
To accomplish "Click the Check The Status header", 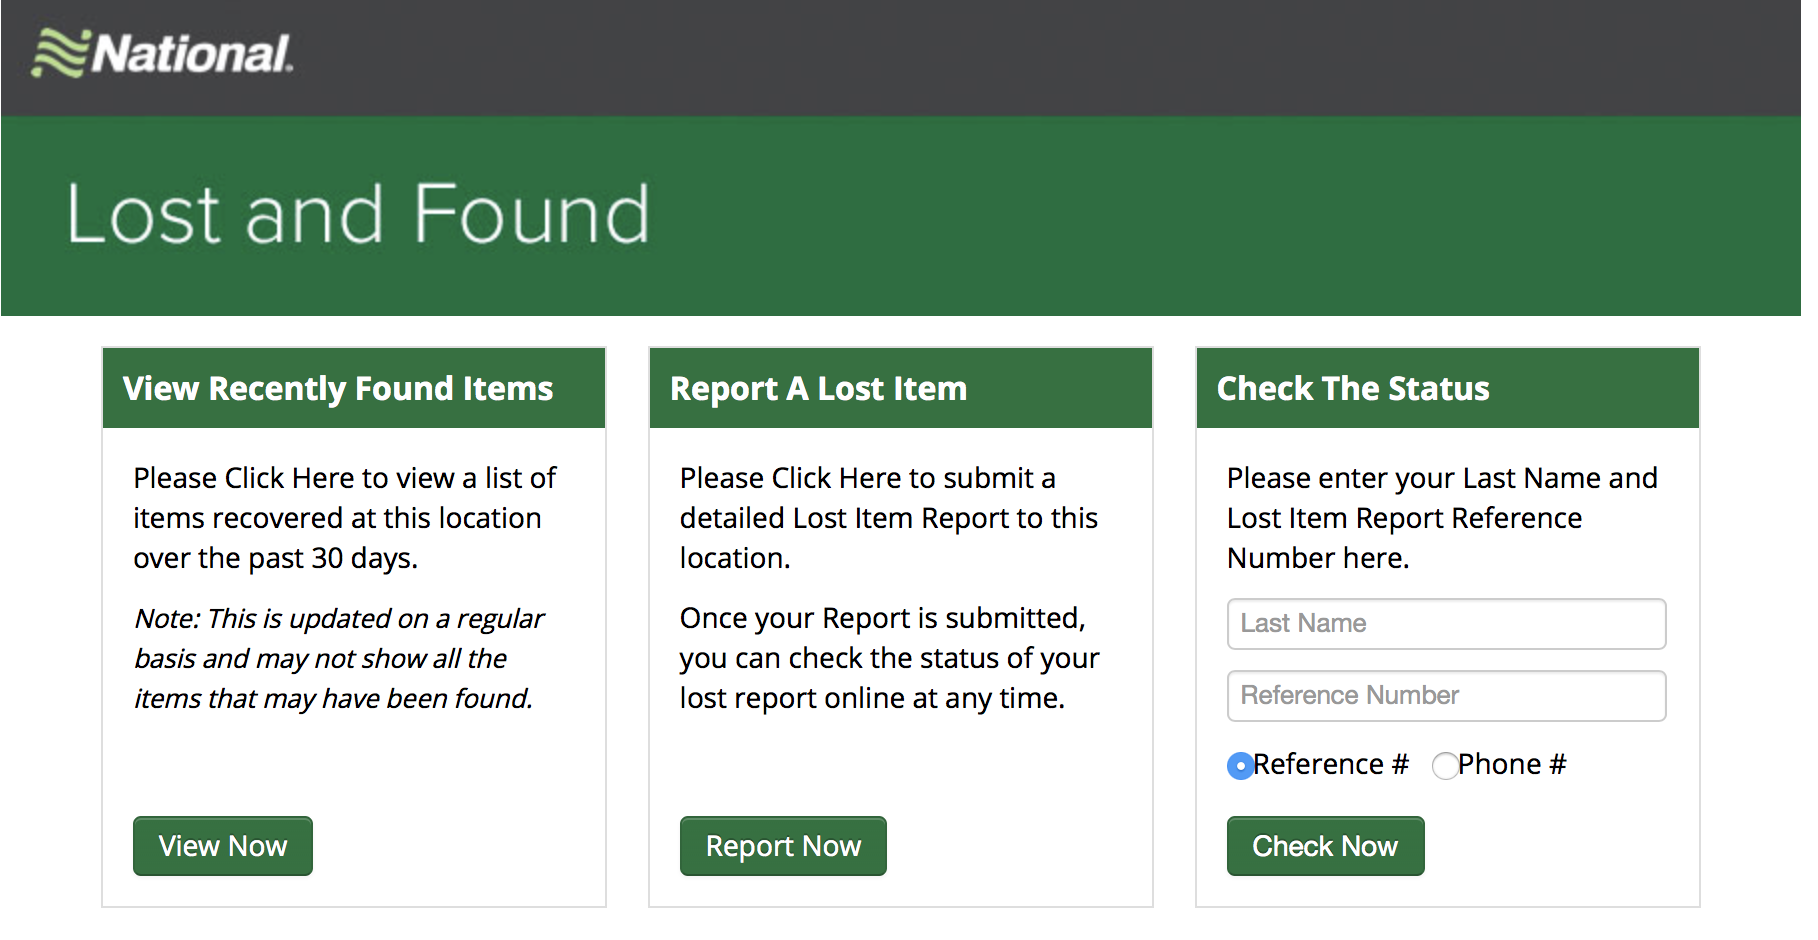I will point(1352,389).
